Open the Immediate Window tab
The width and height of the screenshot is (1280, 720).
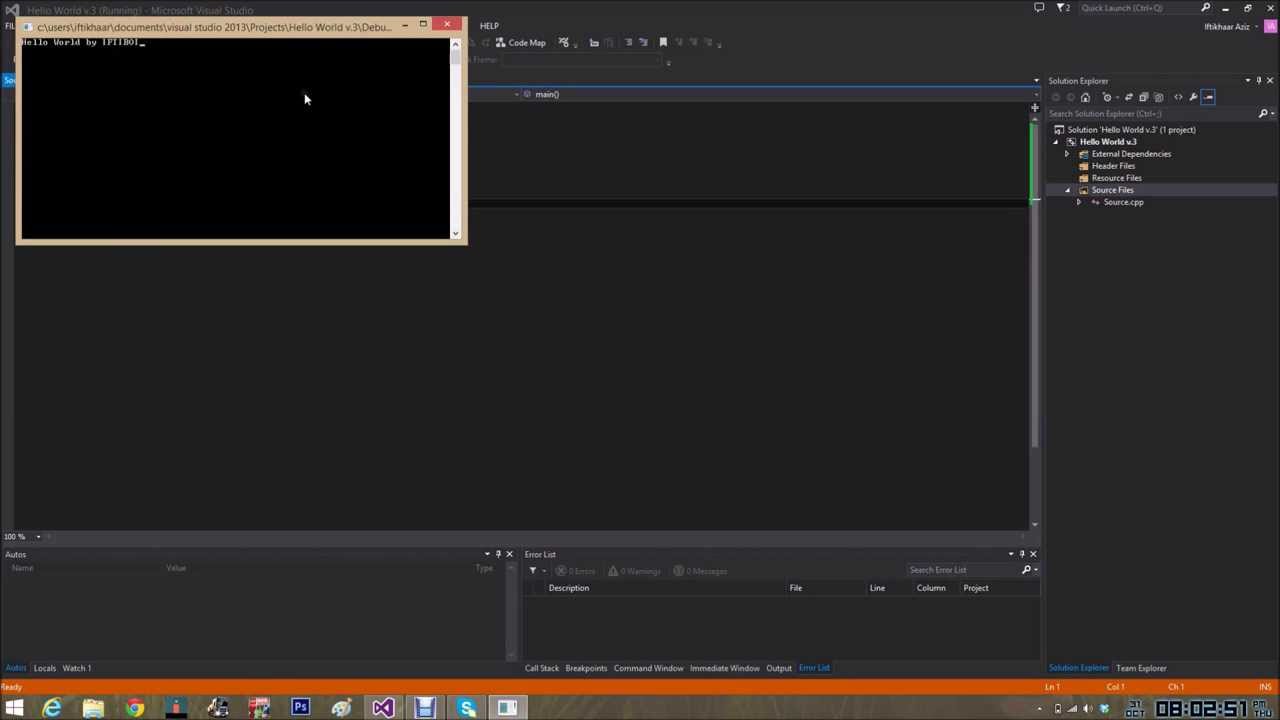tap(724, 668)
